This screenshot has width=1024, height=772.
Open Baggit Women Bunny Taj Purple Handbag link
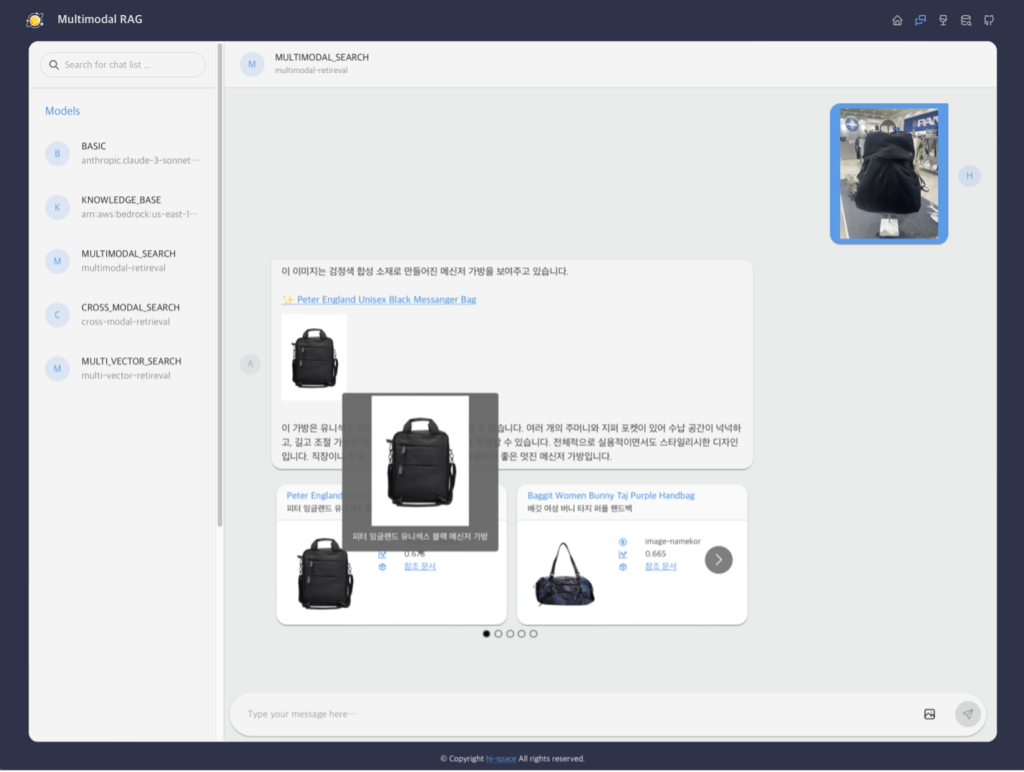tap(611, 496)
